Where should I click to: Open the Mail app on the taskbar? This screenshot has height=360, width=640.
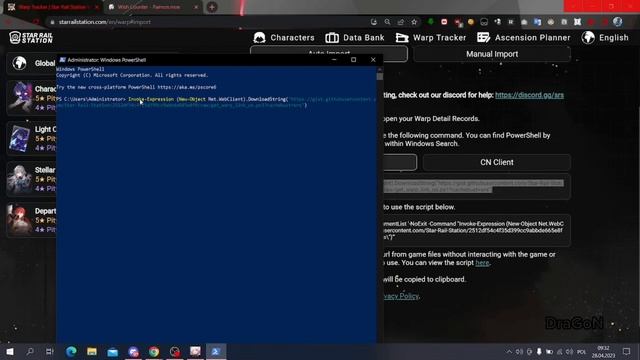113,351
